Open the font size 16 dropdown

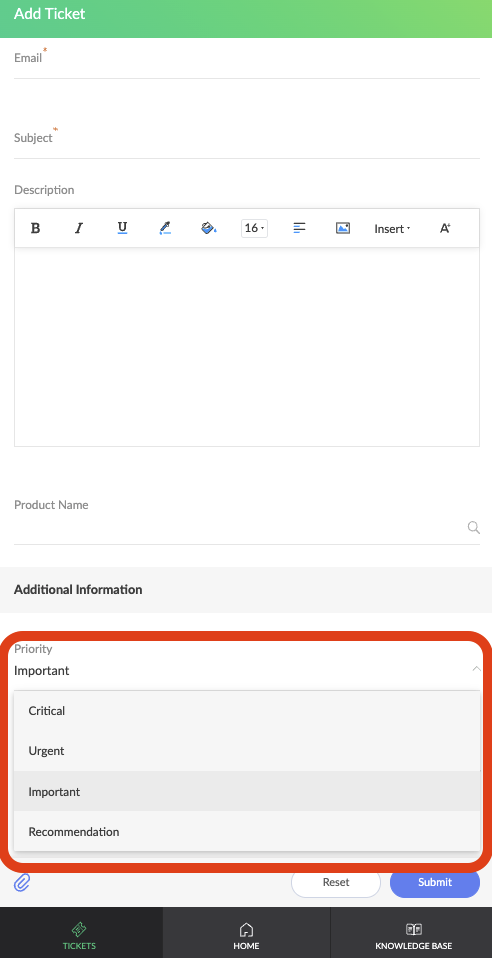[x=254, y=229]
